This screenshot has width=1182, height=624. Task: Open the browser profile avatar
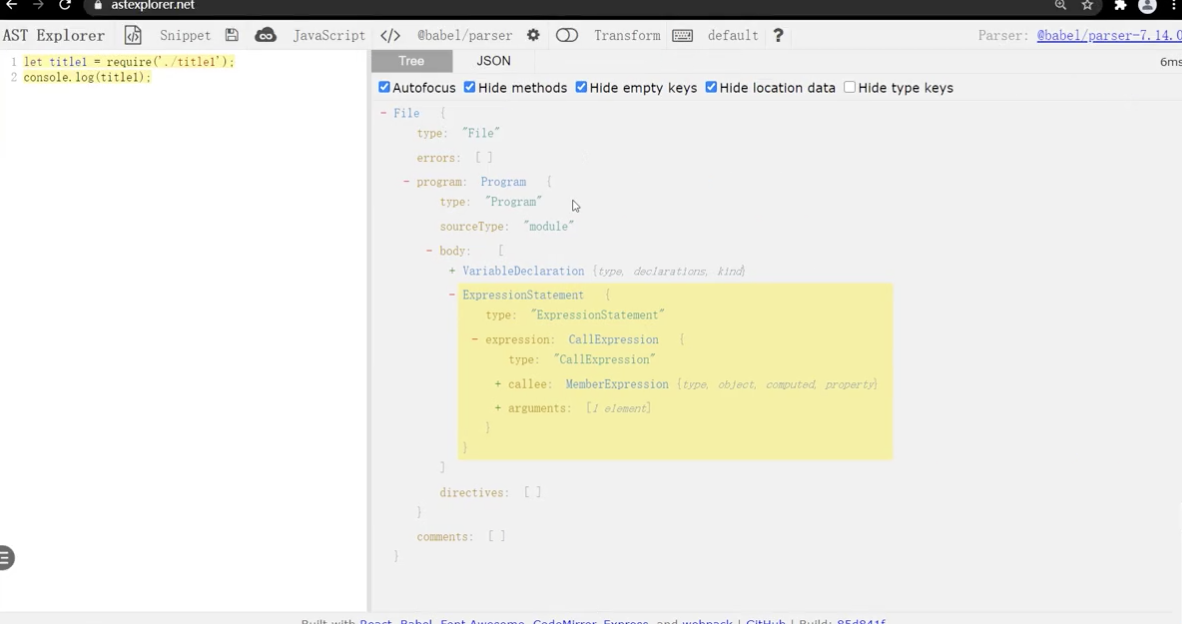coord(1147,5)
